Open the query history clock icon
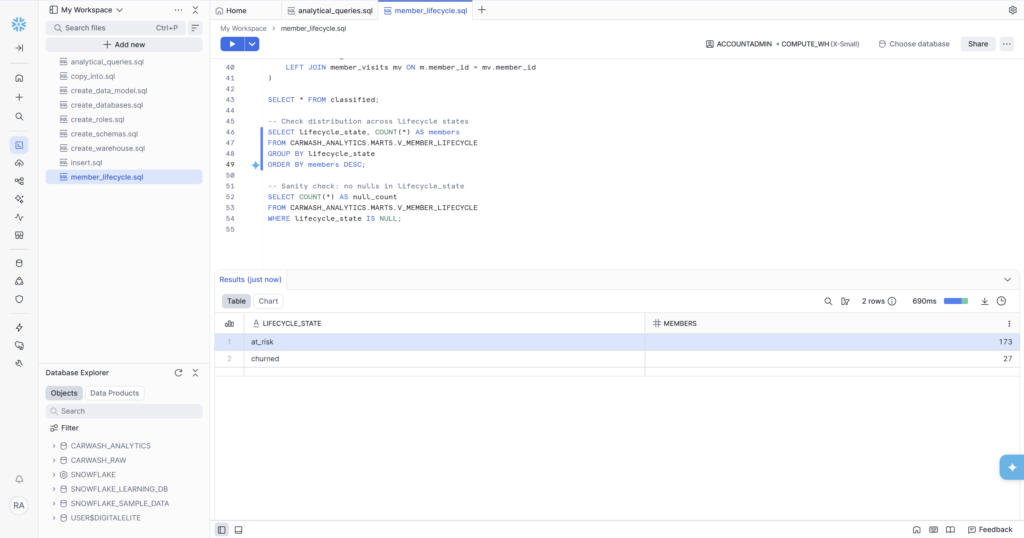Viewport: 1024px width, 538px height. coord(1001,301)
